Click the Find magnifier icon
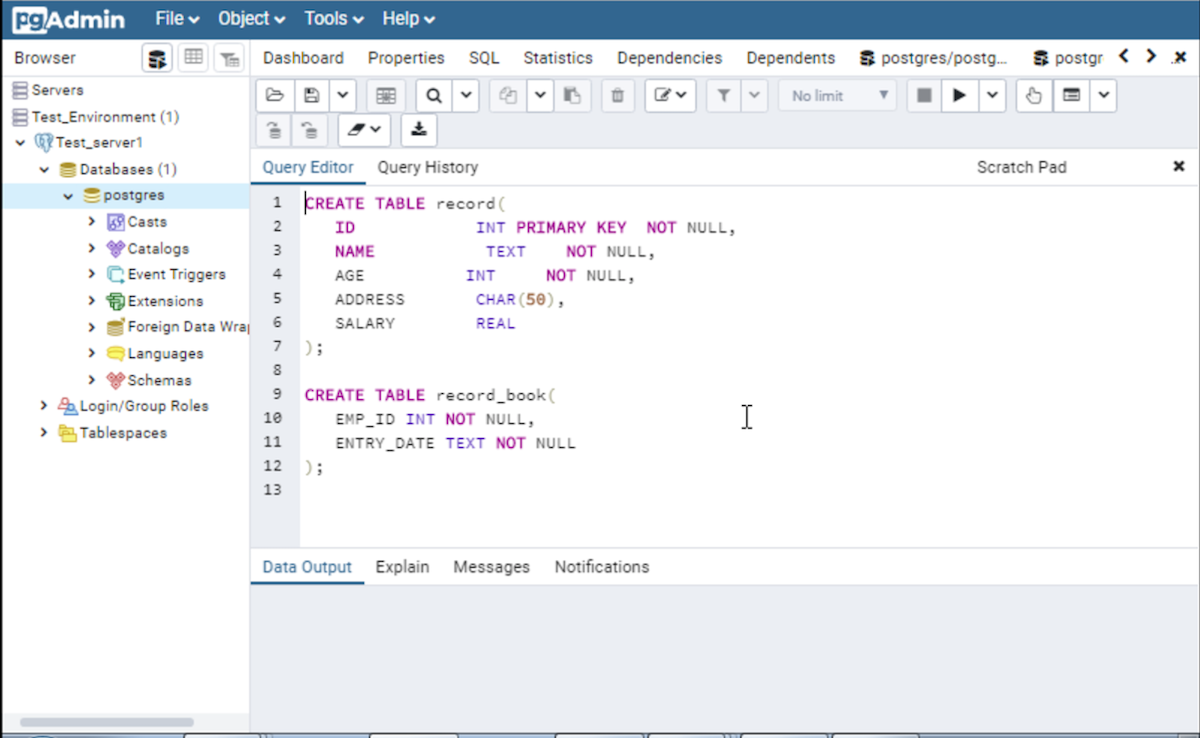This screenshot has width=1200, height=738. click(x=434, y=96)
